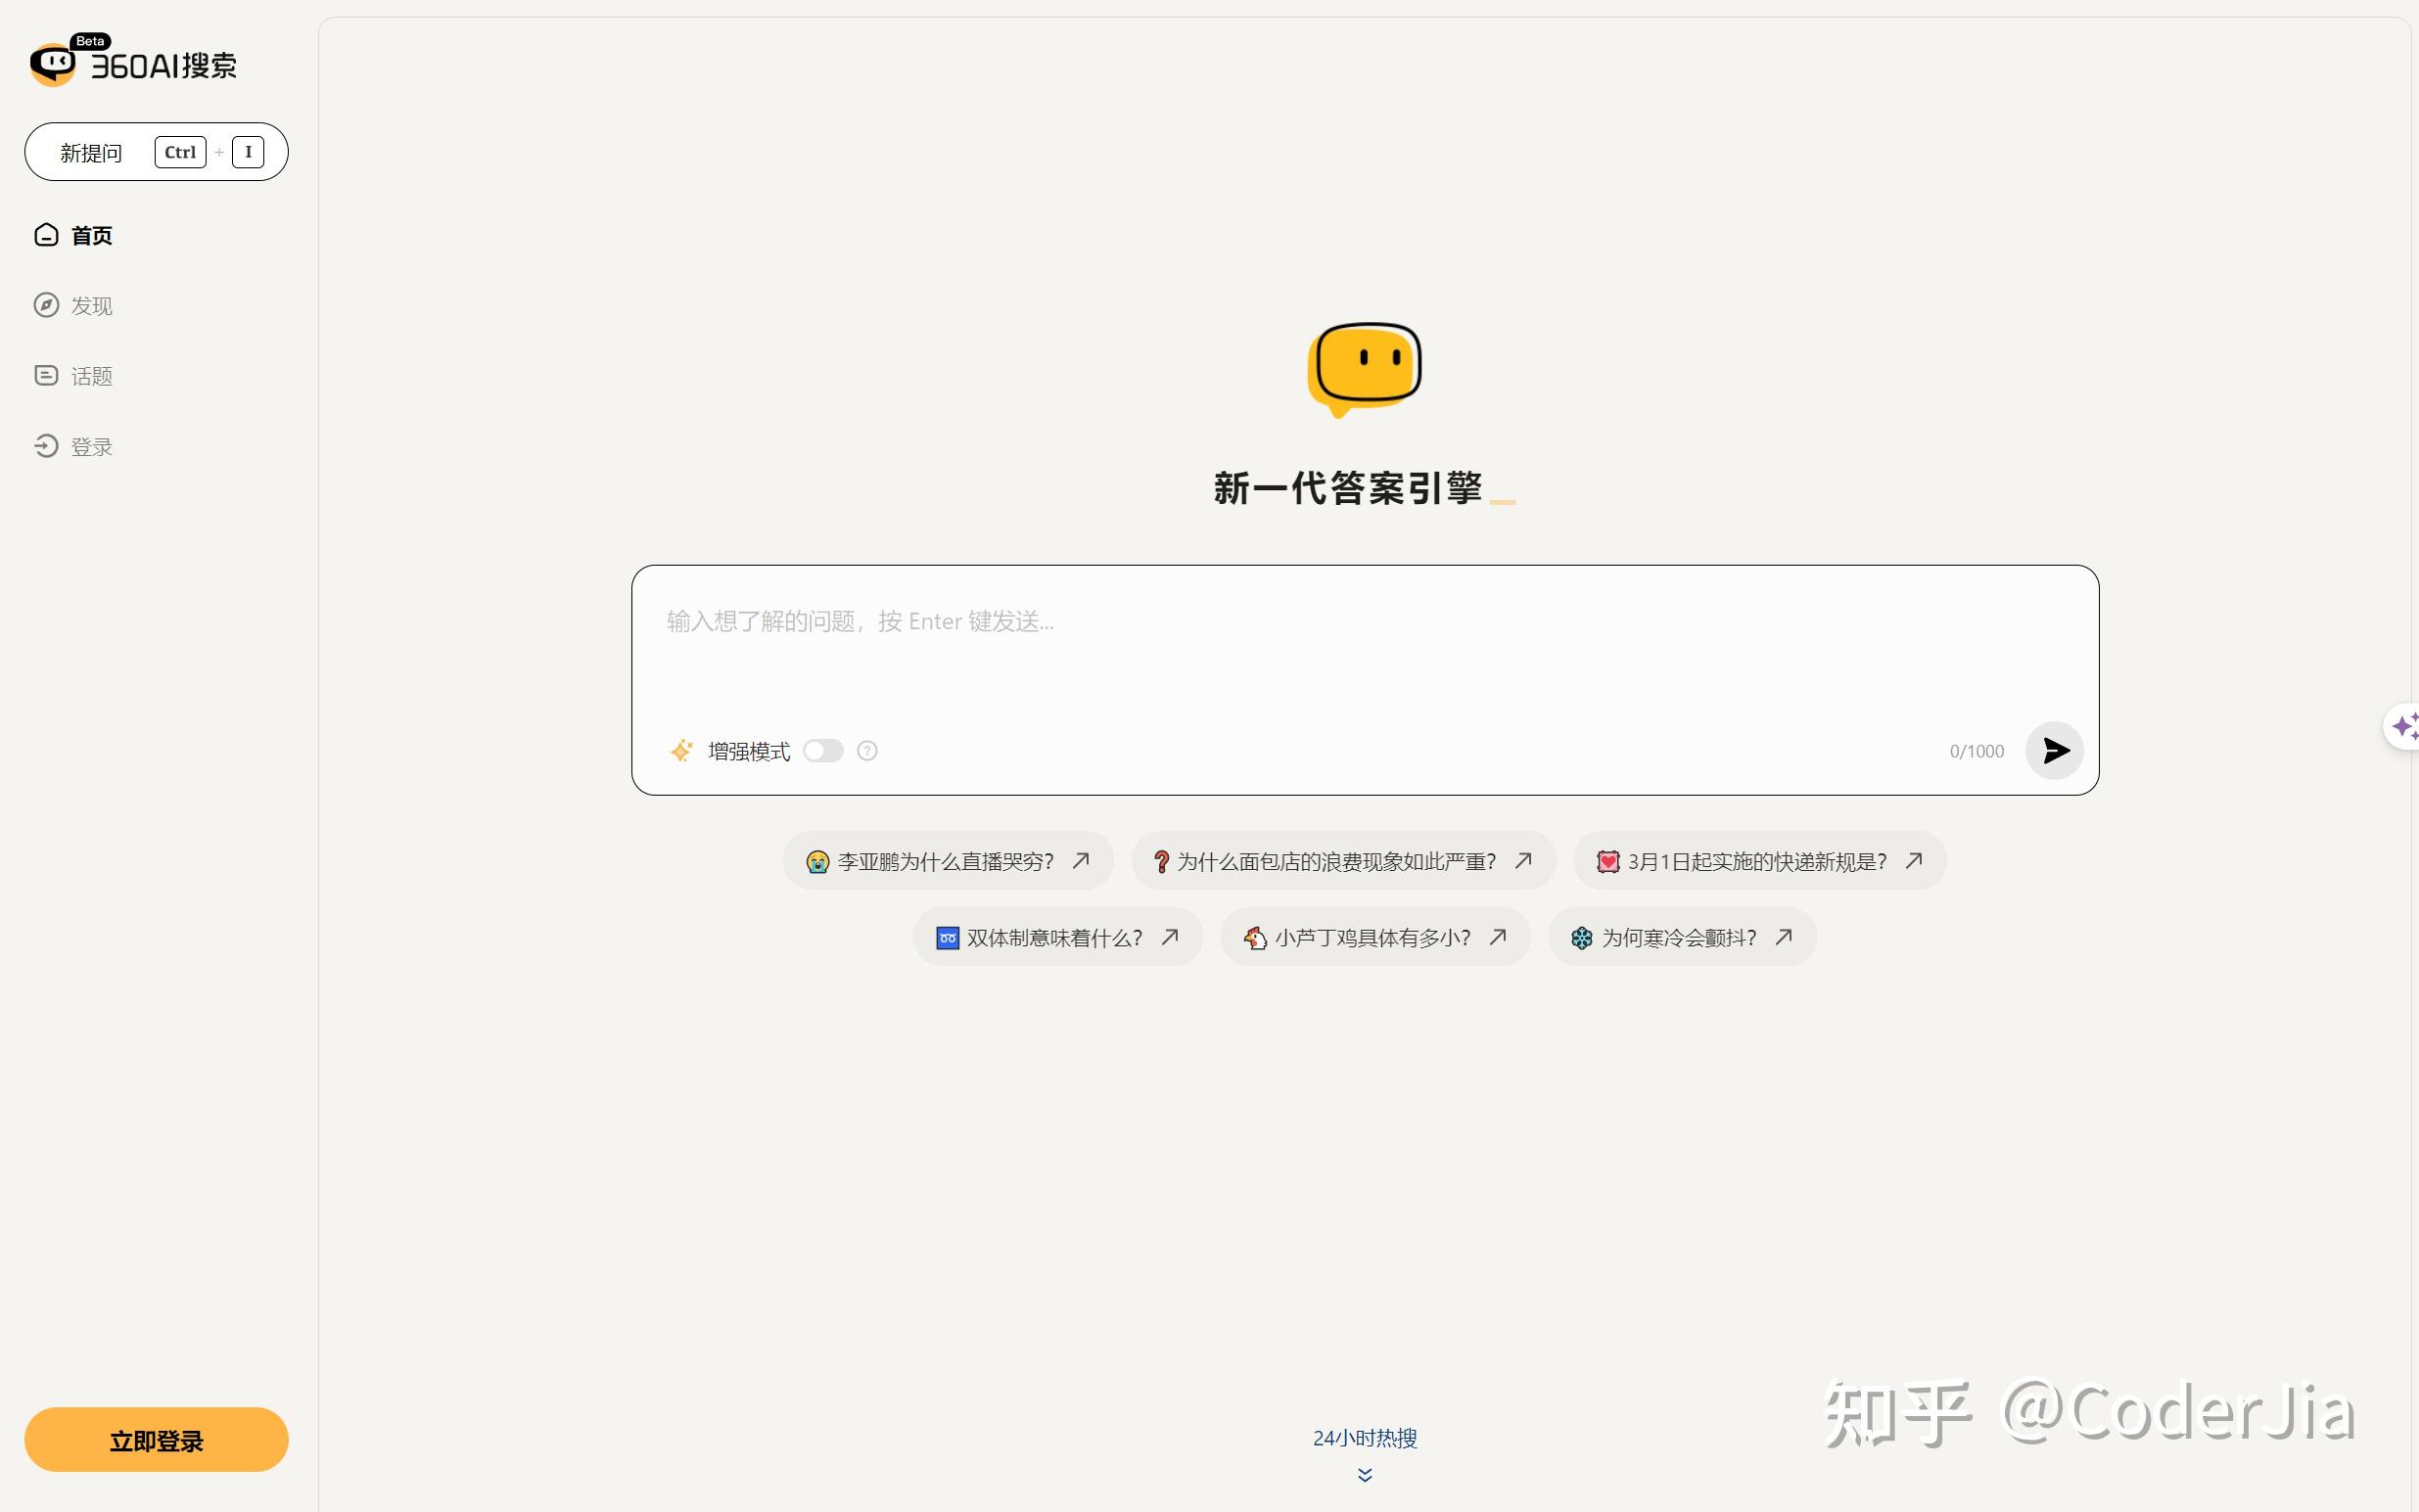Click the send arrow to submit a question
The image size is (2419, 1512).
[x=2054, y=750]
